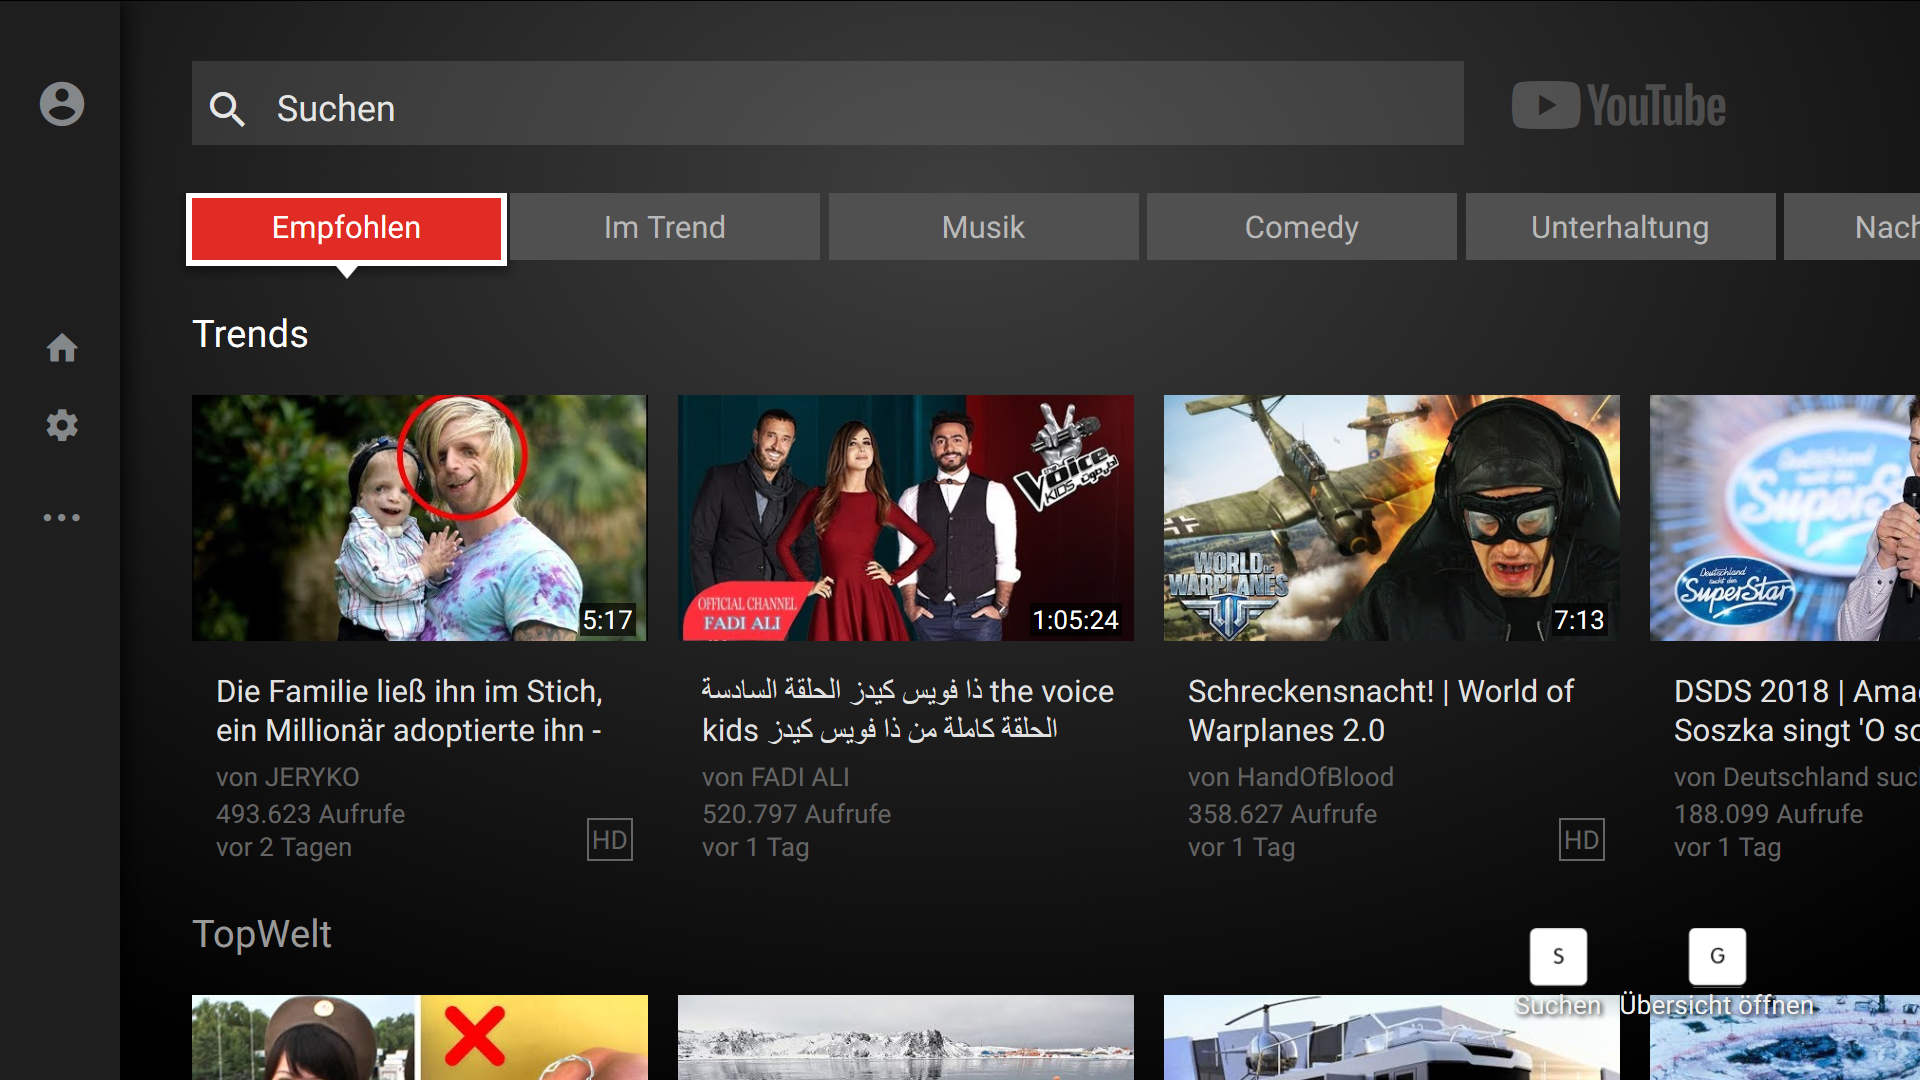Click 'Schreckensnacht! | World of Warplanes 2.0' title
Viewport: 1920px width, 1080px height.
(1381, 710)
